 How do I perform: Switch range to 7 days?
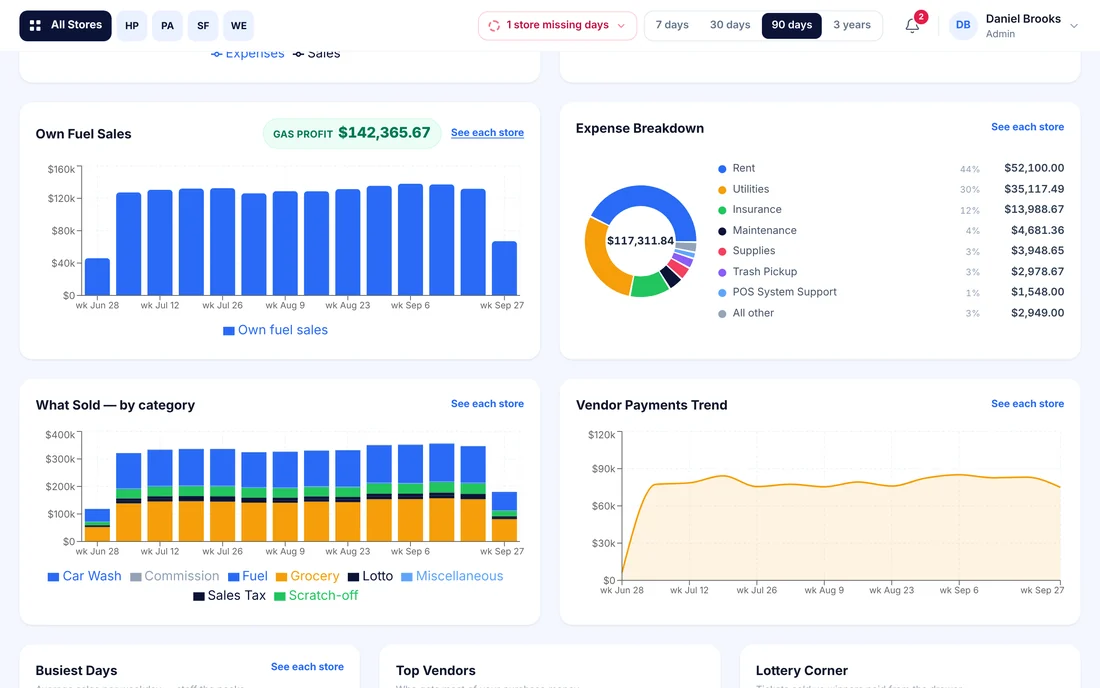pos(672,25)
